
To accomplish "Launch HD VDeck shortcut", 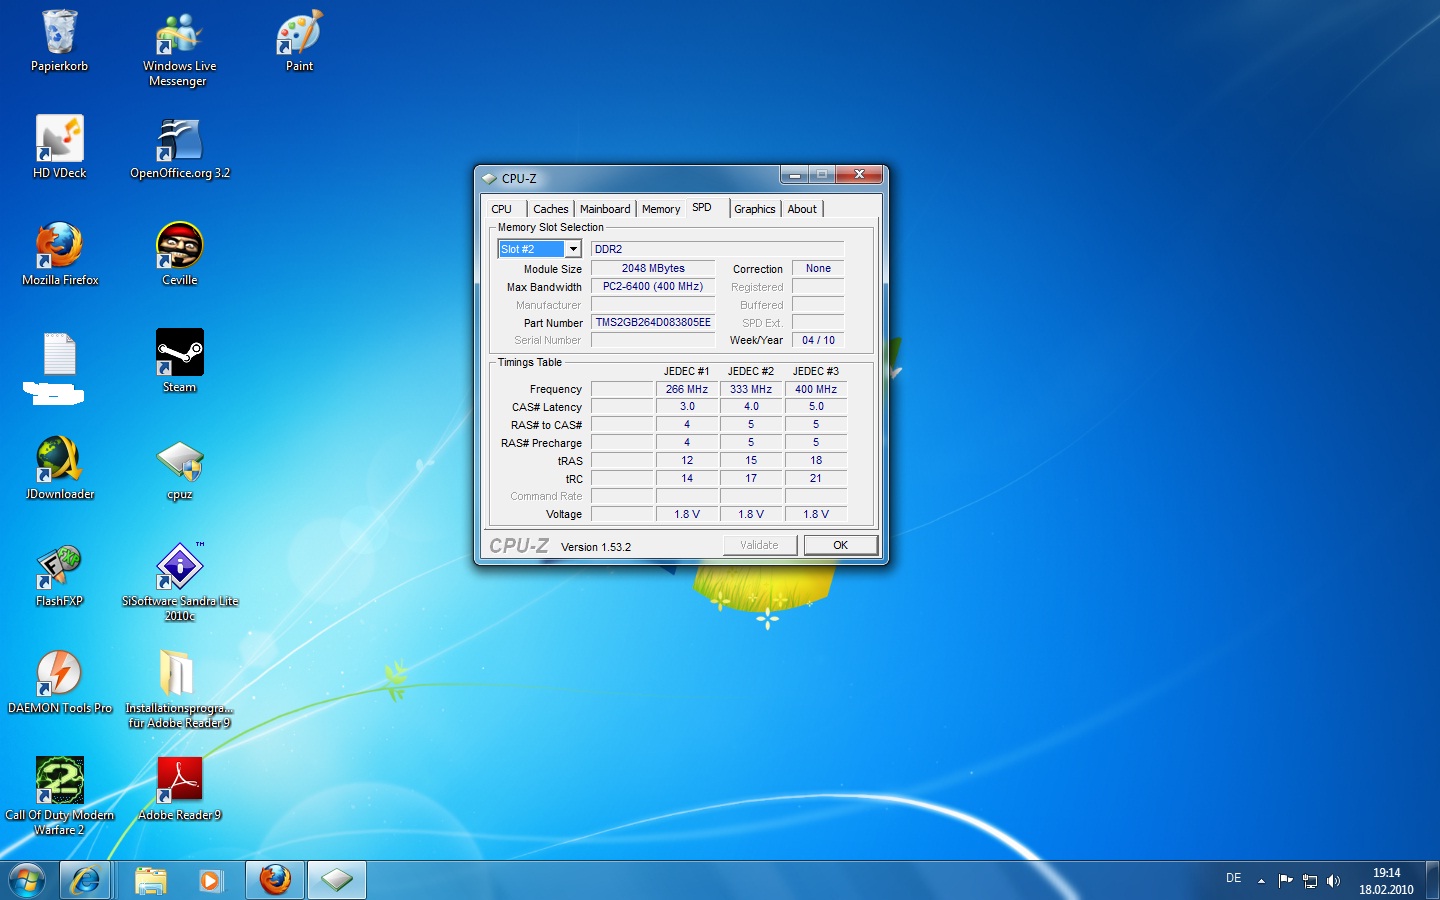I will (x=60, y=147).
